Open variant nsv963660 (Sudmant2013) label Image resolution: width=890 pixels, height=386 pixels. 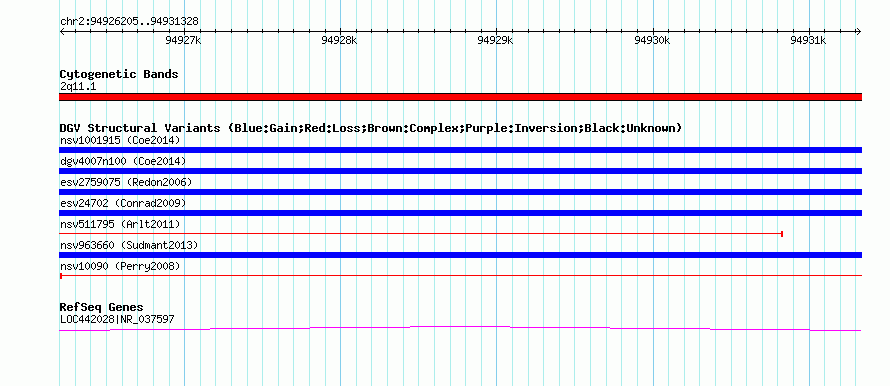(129, 245)
